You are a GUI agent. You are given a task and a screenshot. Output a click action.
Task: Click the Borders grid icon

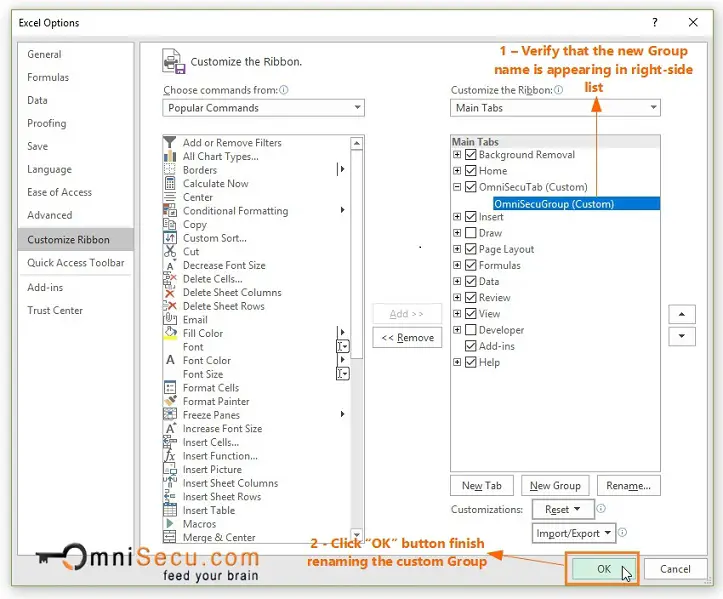pyautogui.click(x=170, y=170)
